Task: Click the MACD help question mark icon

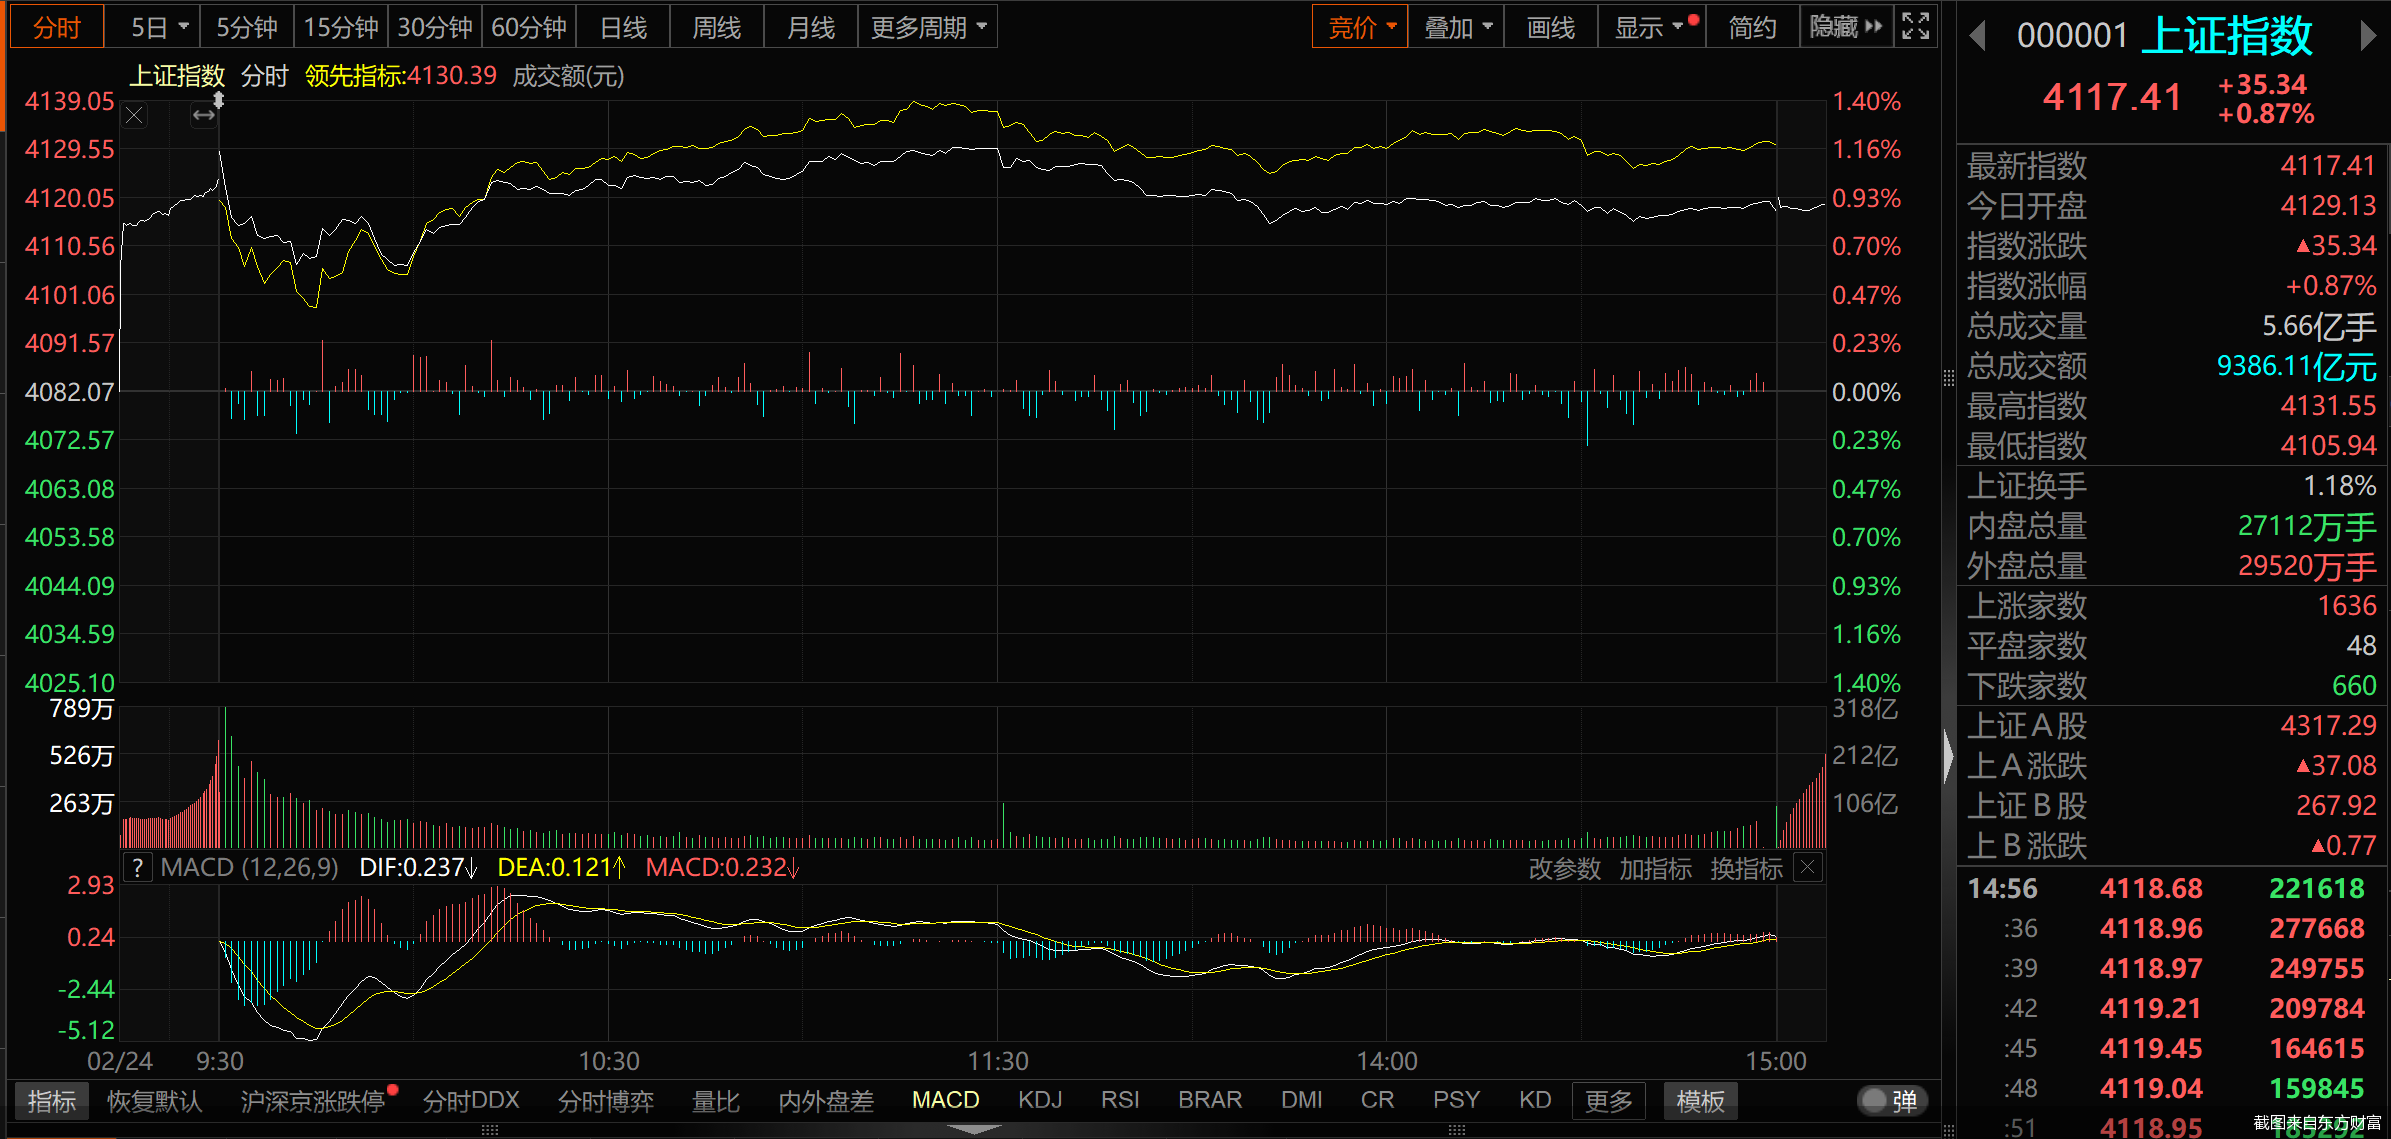Action: pyautogui.click(x=138, y=868)
